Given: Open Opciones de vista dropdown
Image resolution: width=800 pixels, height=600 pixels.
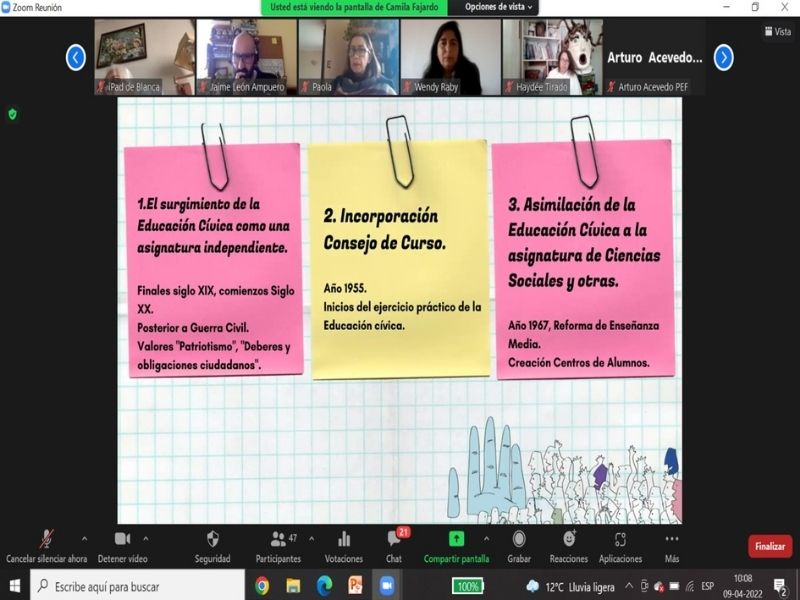Looking at the screenshot, I should (x=498, y=7).
